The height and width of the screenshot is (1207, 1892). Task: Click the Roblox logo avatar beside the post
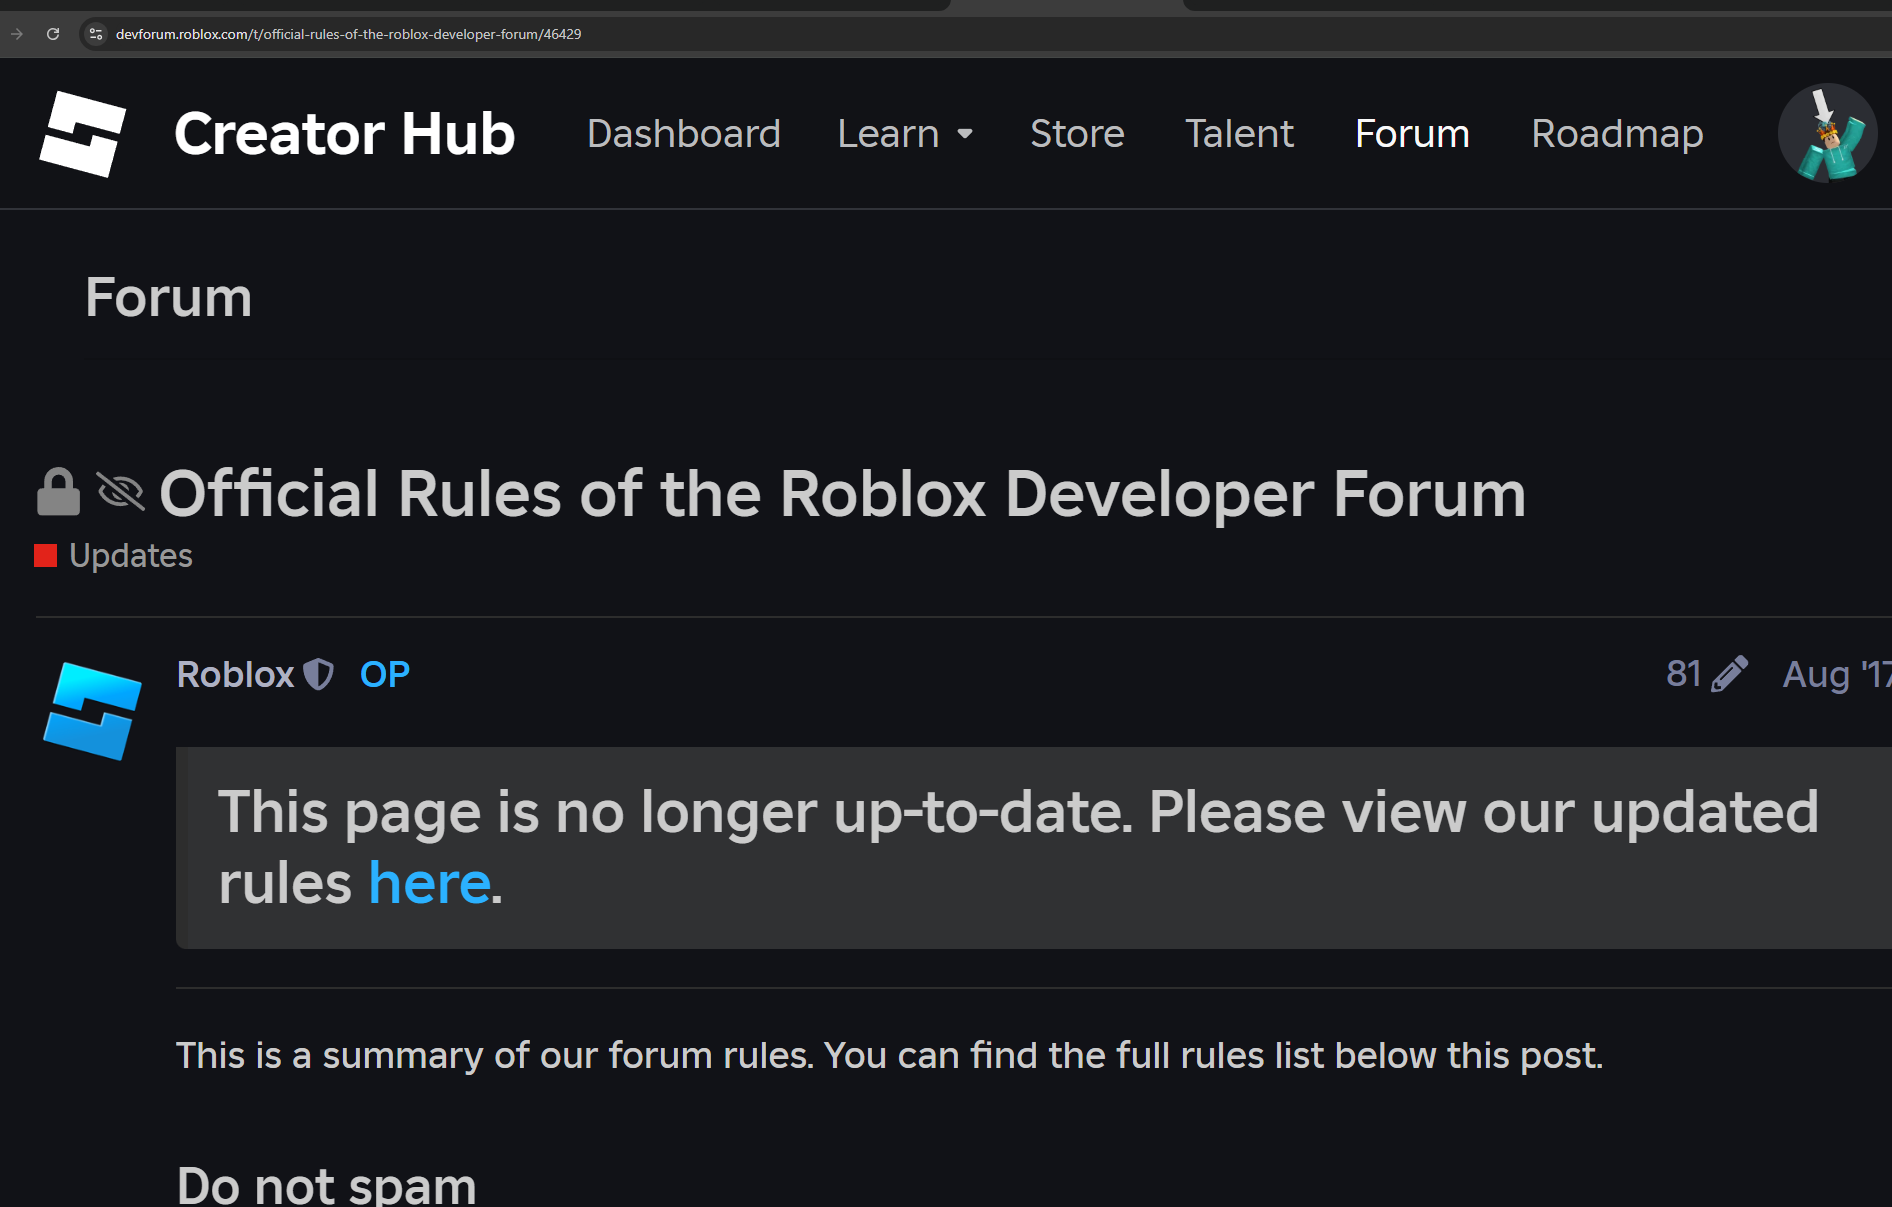click(92, 709)
